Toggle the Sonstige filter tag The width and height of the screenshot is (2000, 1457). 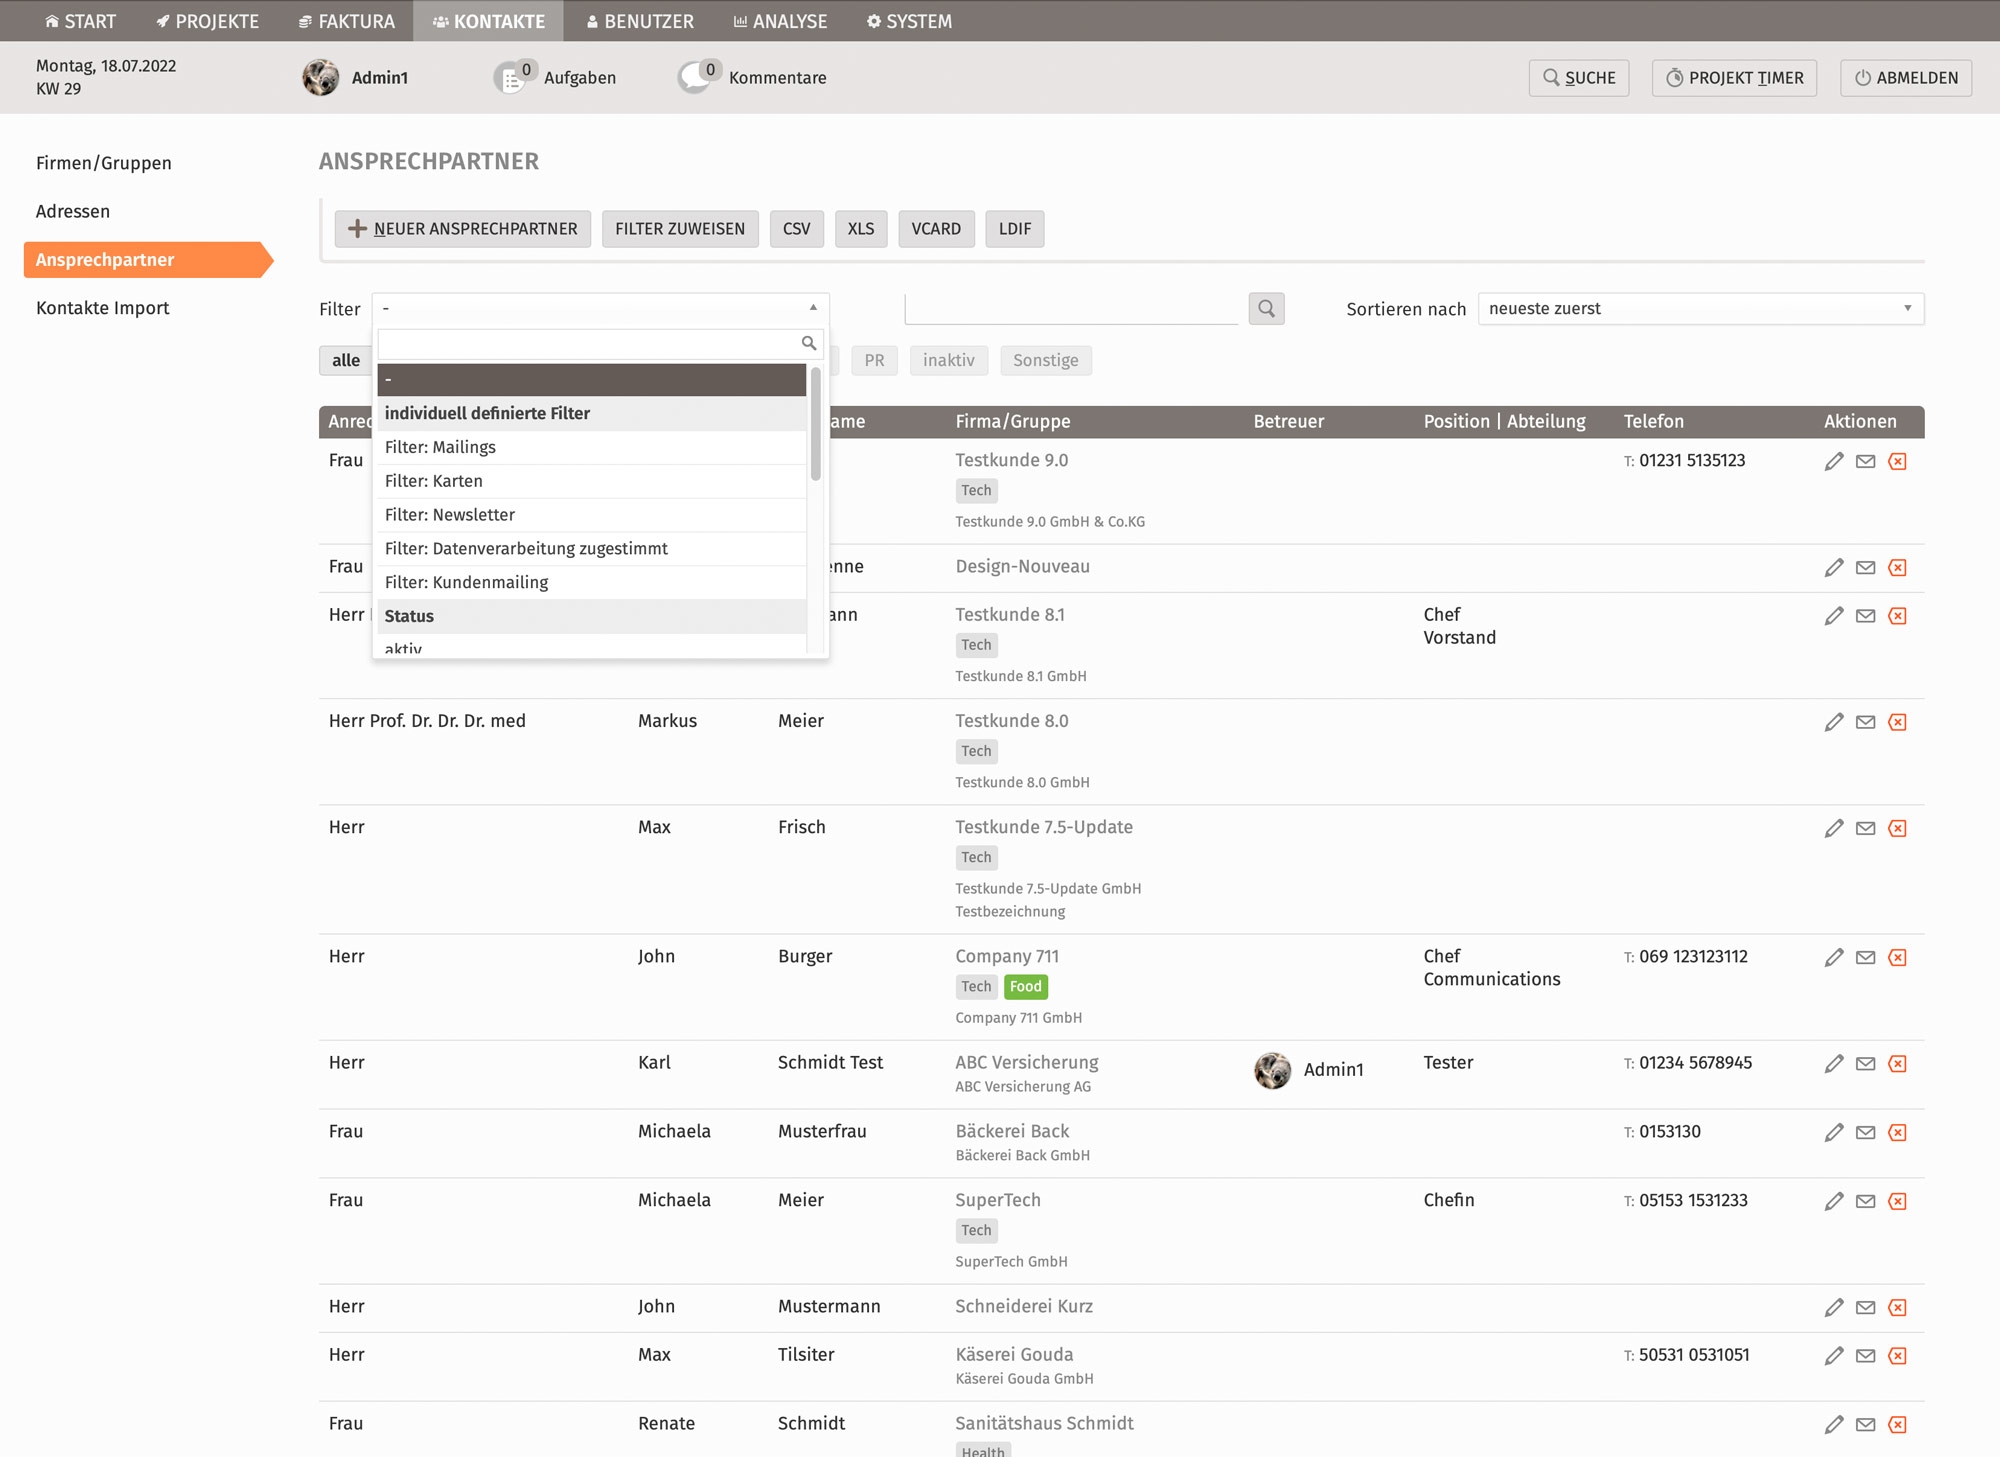[1045, 360]
